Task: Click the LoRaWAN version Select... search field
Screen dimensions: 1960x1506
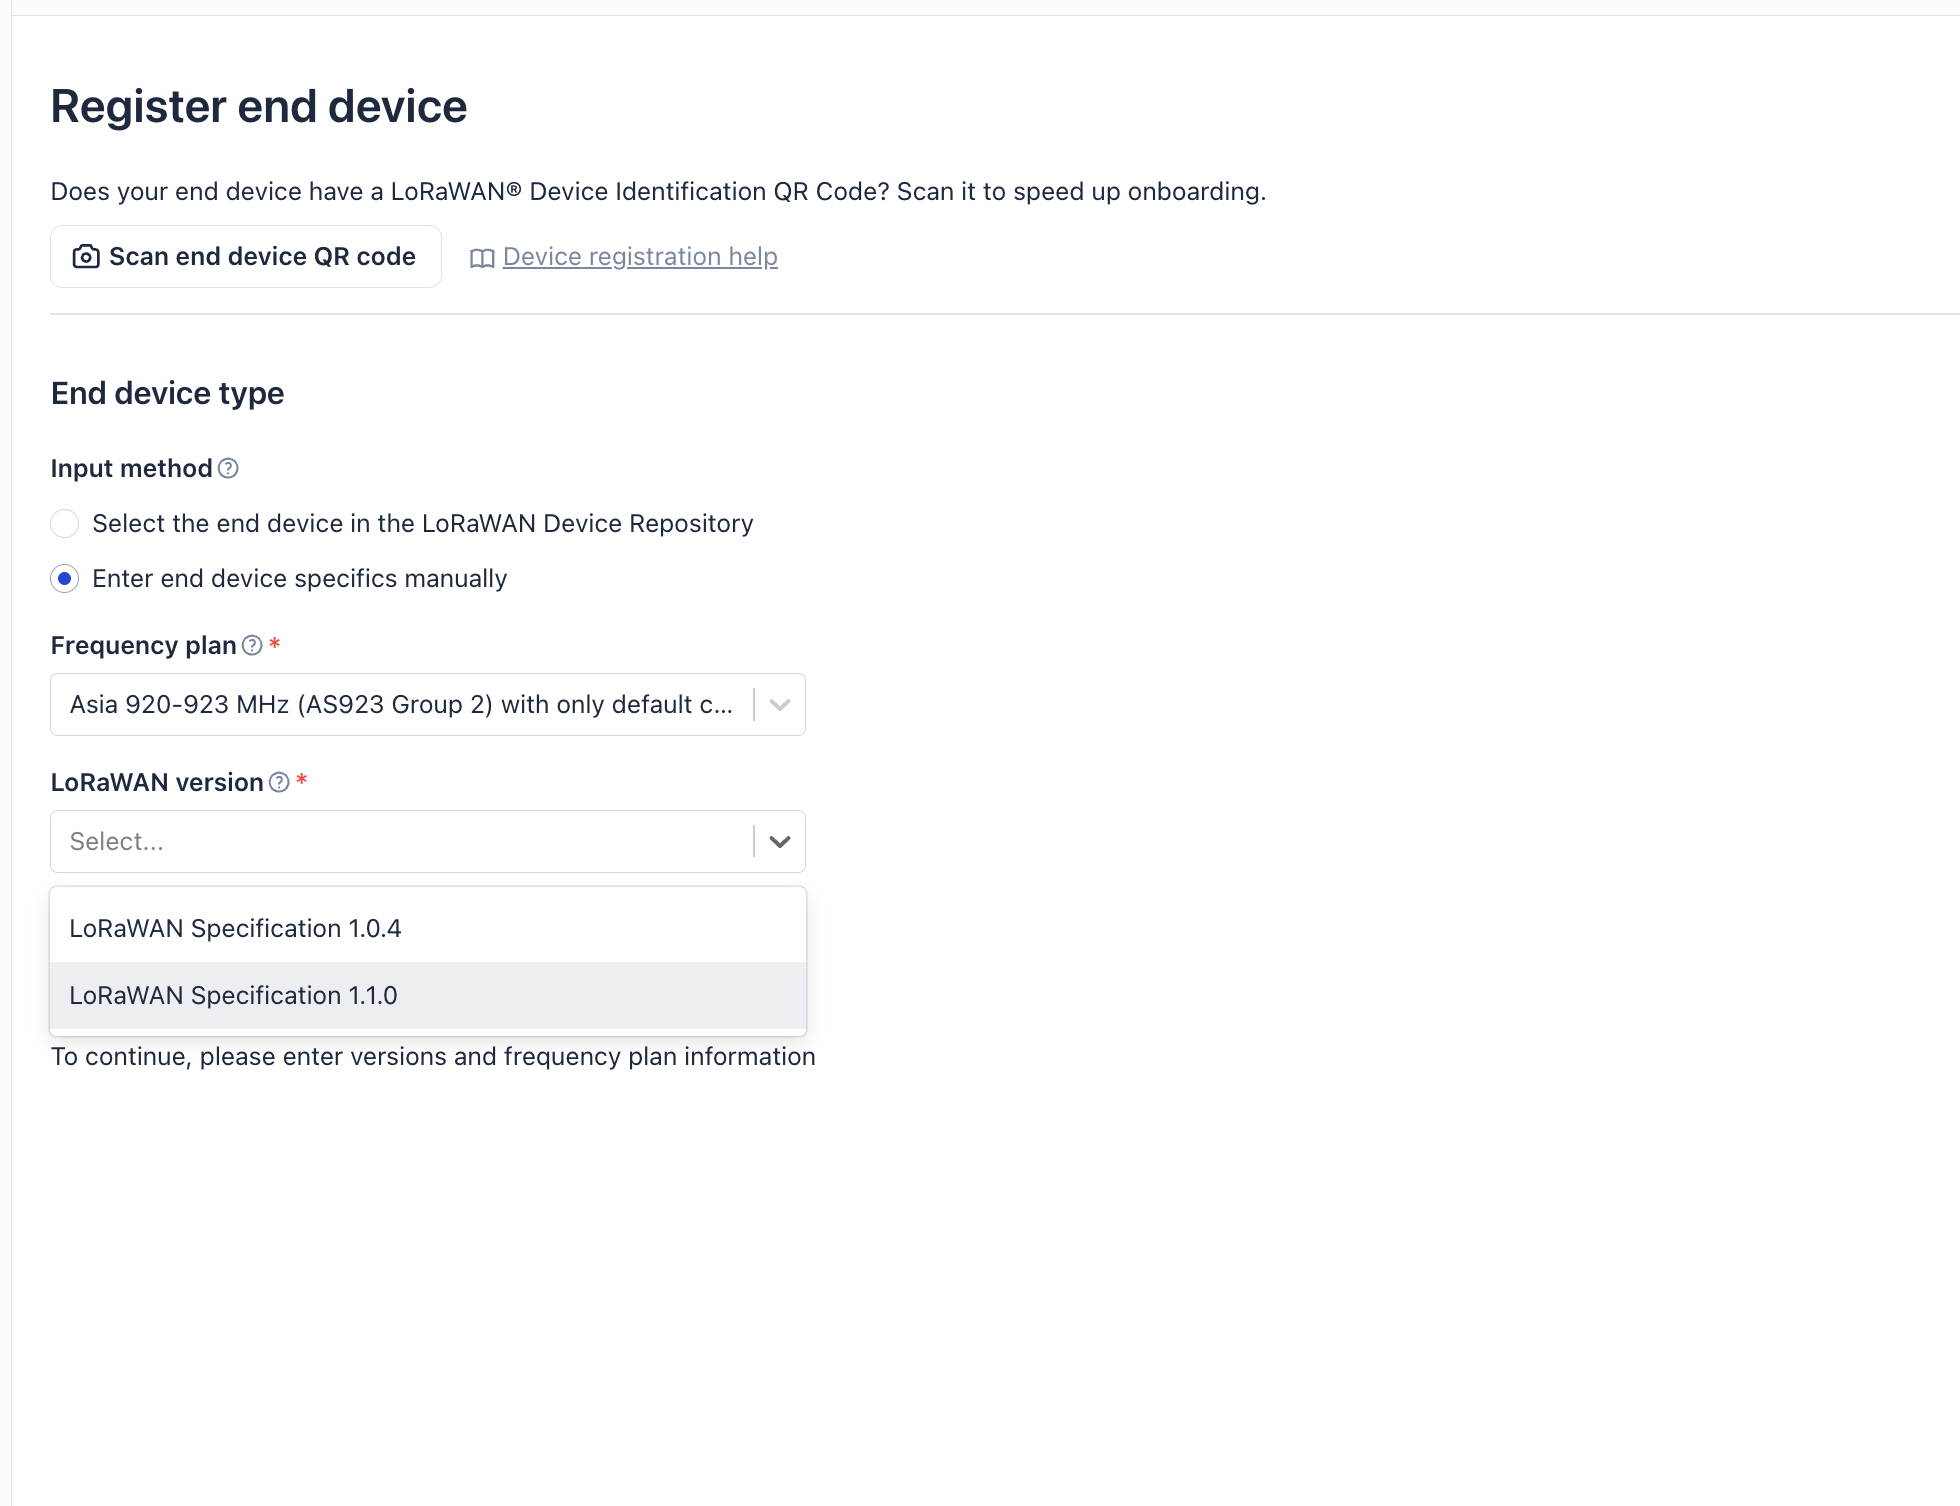Action: pyautogui.click(x=400, y=842)
